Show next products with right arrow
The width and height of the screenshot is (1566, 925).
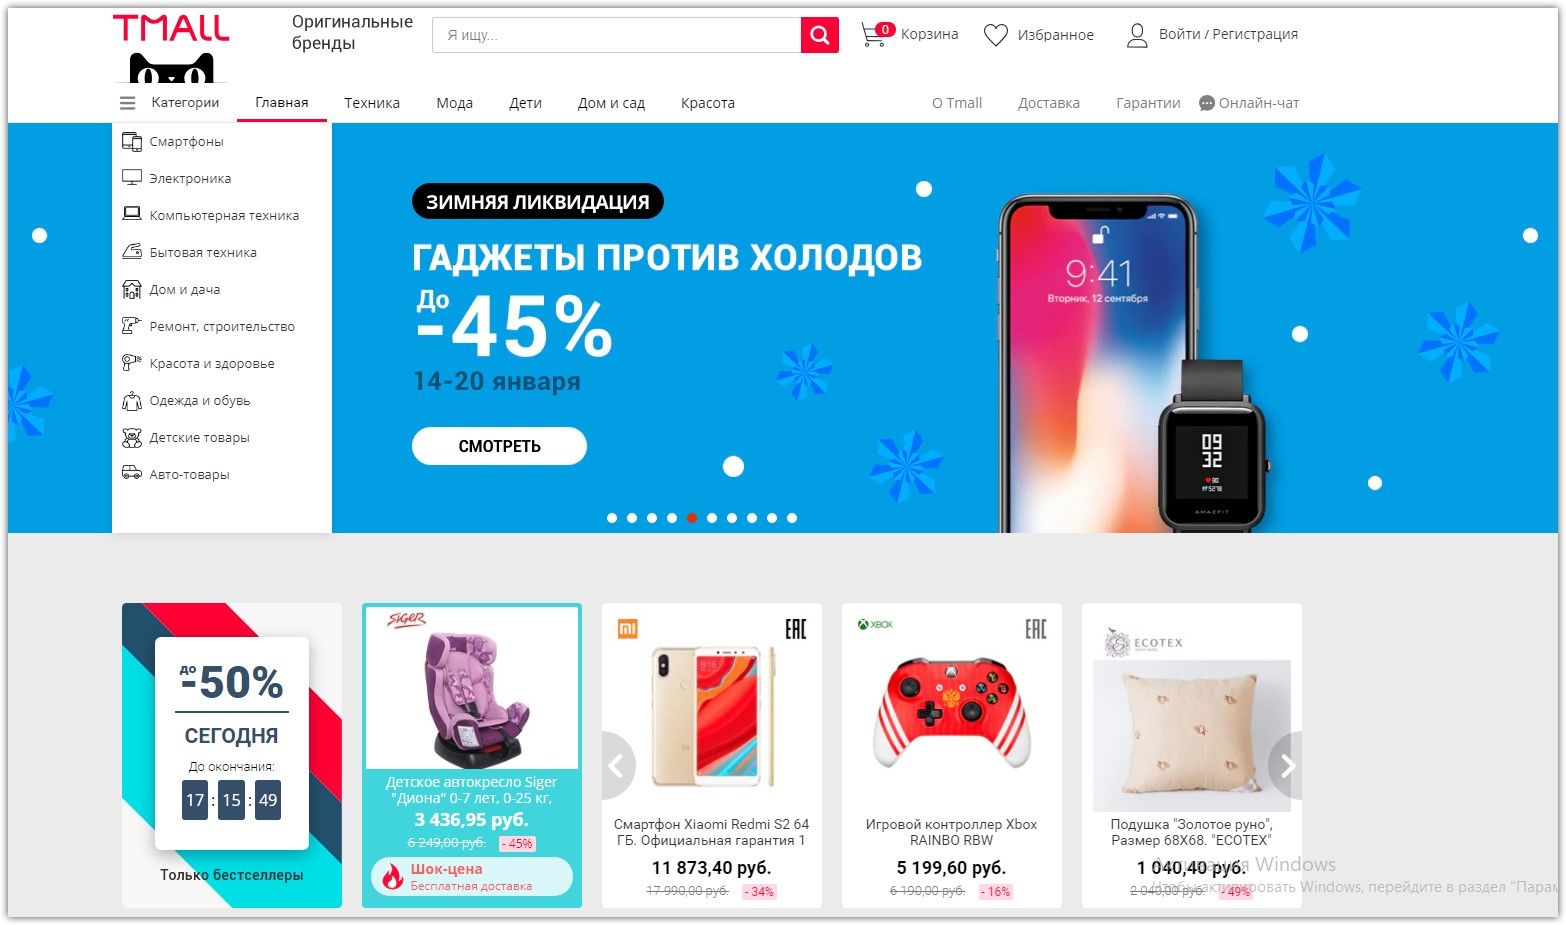[1286, 766]
